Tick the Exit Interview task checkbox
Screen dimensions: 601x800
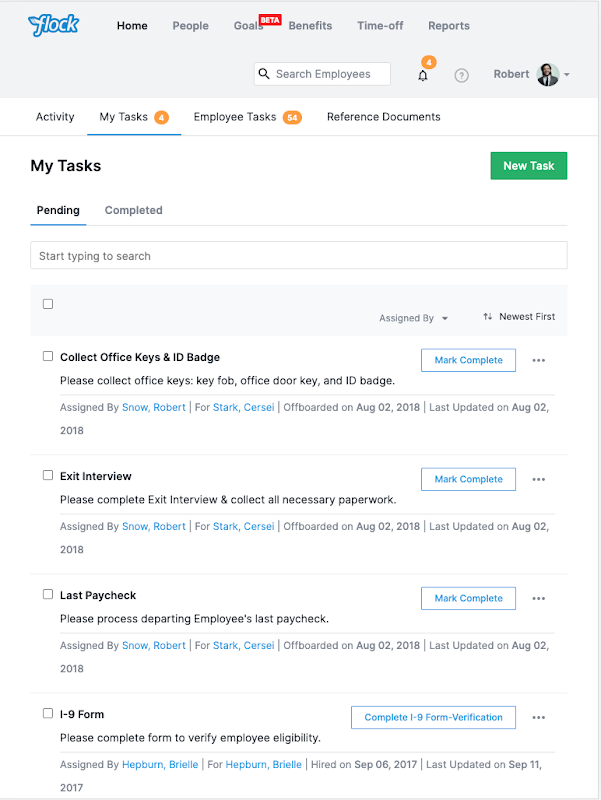click(48, 475)
